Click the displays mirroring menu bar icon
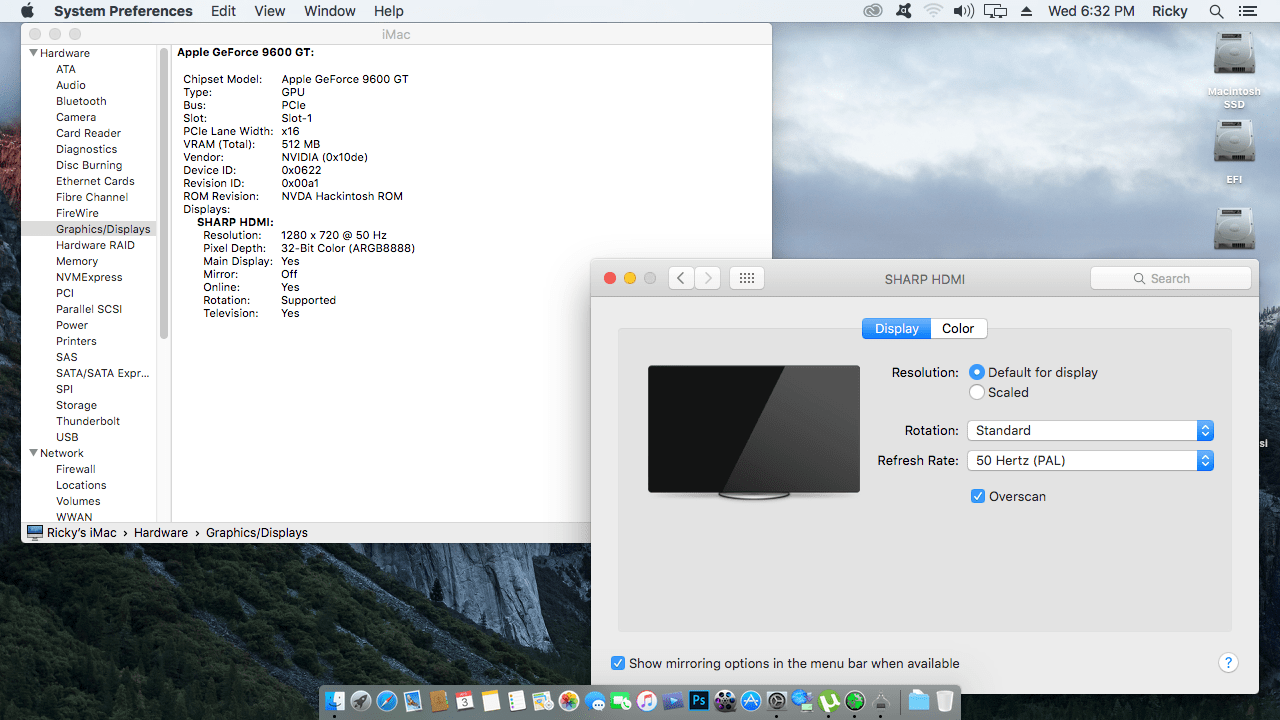 click(x=994, y=11)
